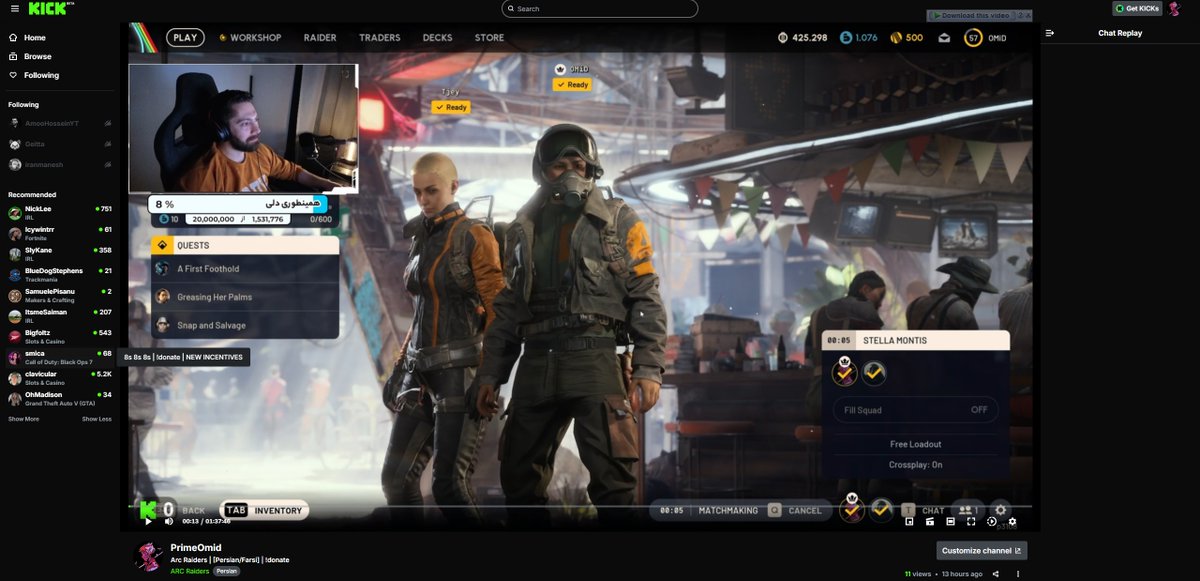Focus the Search field at the top
This screenshot has width=1200, height=581.
coord(599,9)
